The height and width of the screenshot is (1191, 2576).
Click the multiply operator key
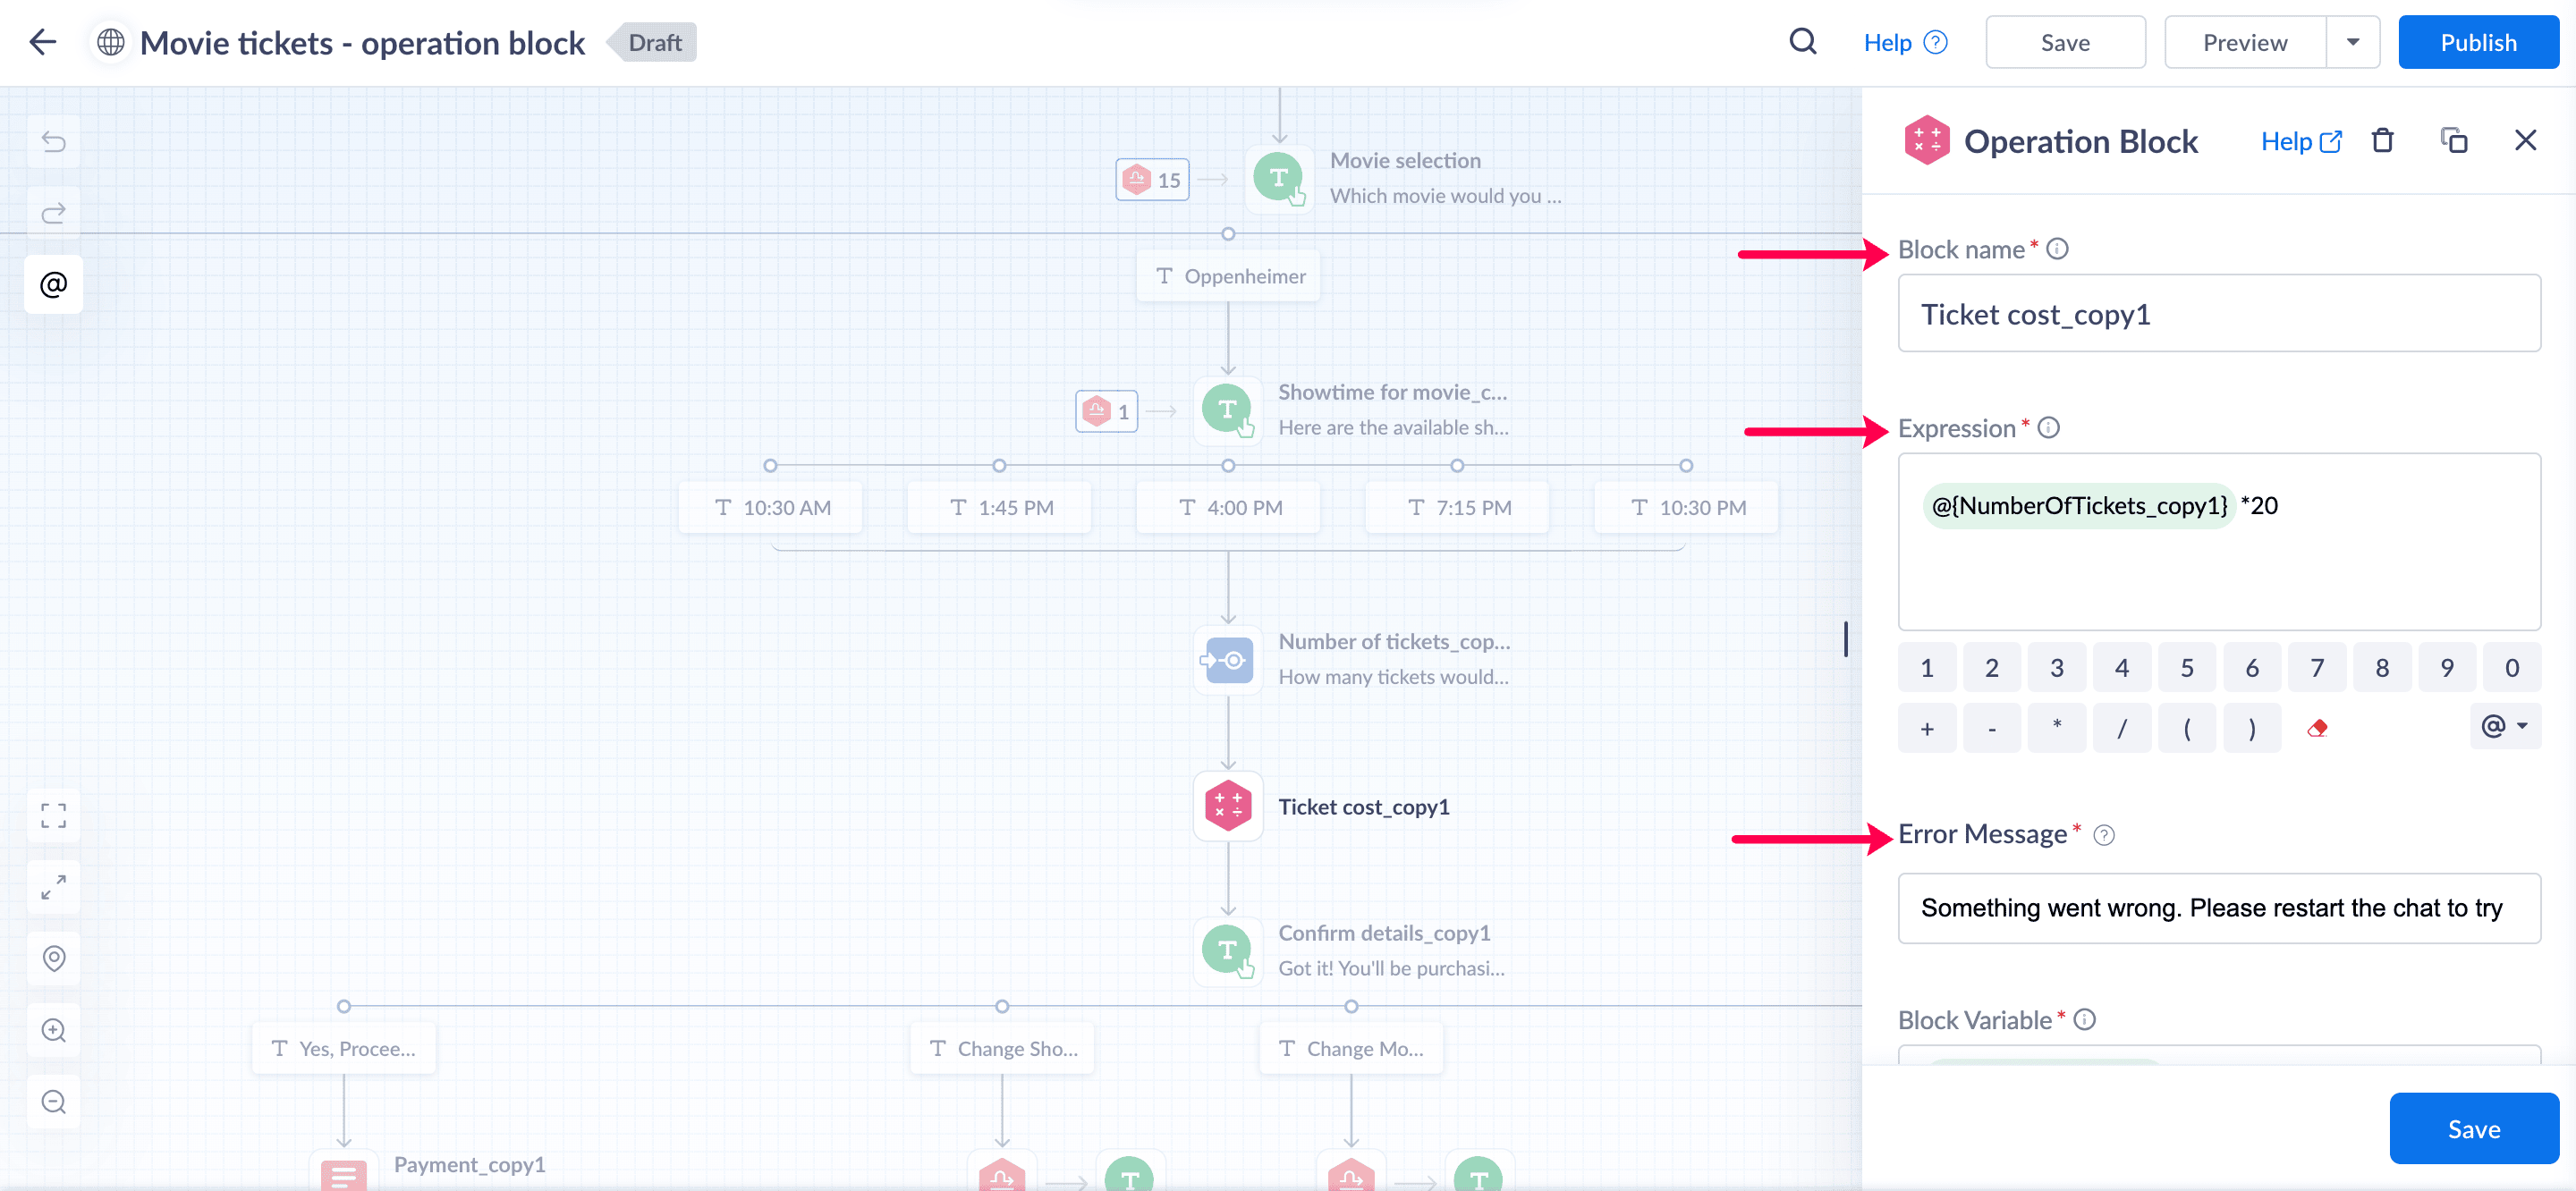tap(2056, 728)
